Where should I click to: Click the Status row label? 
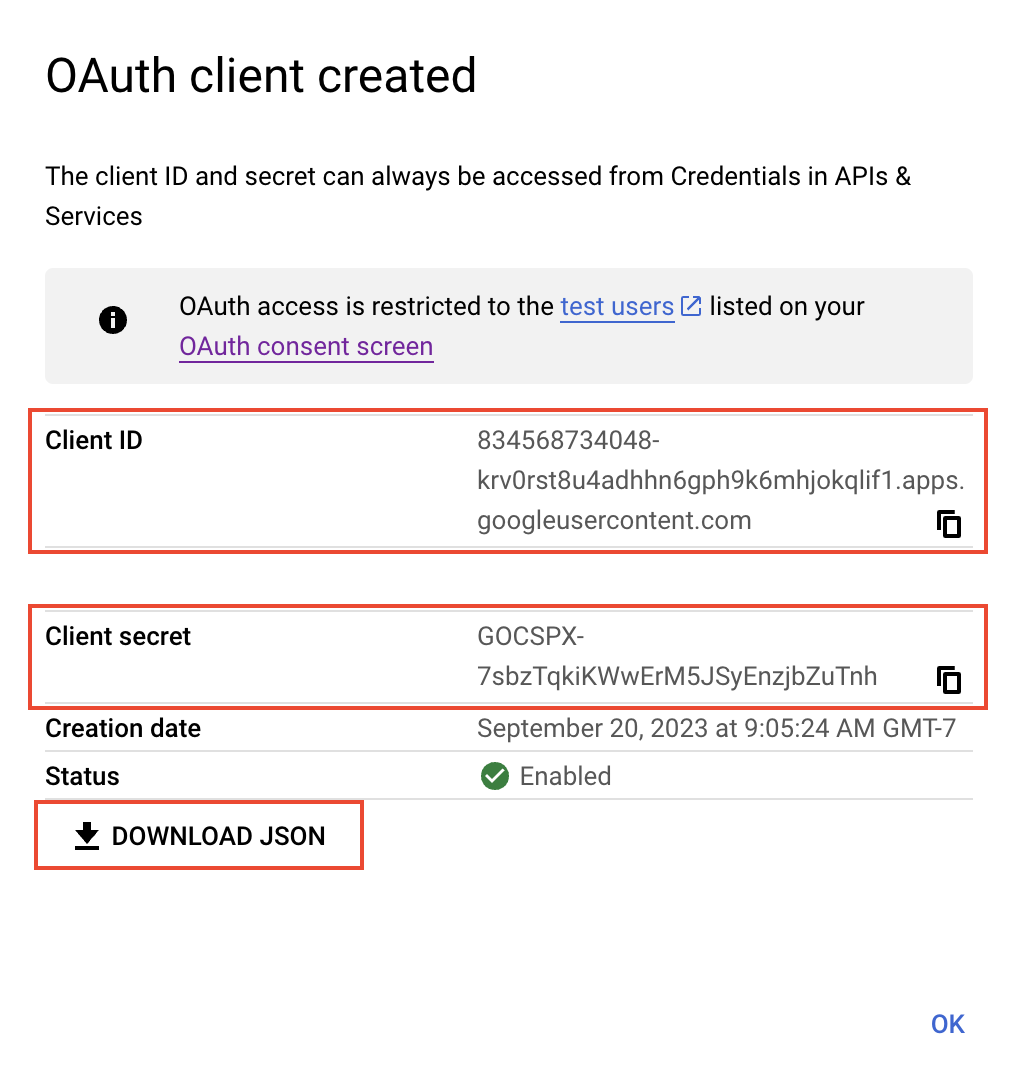(81, 776)
